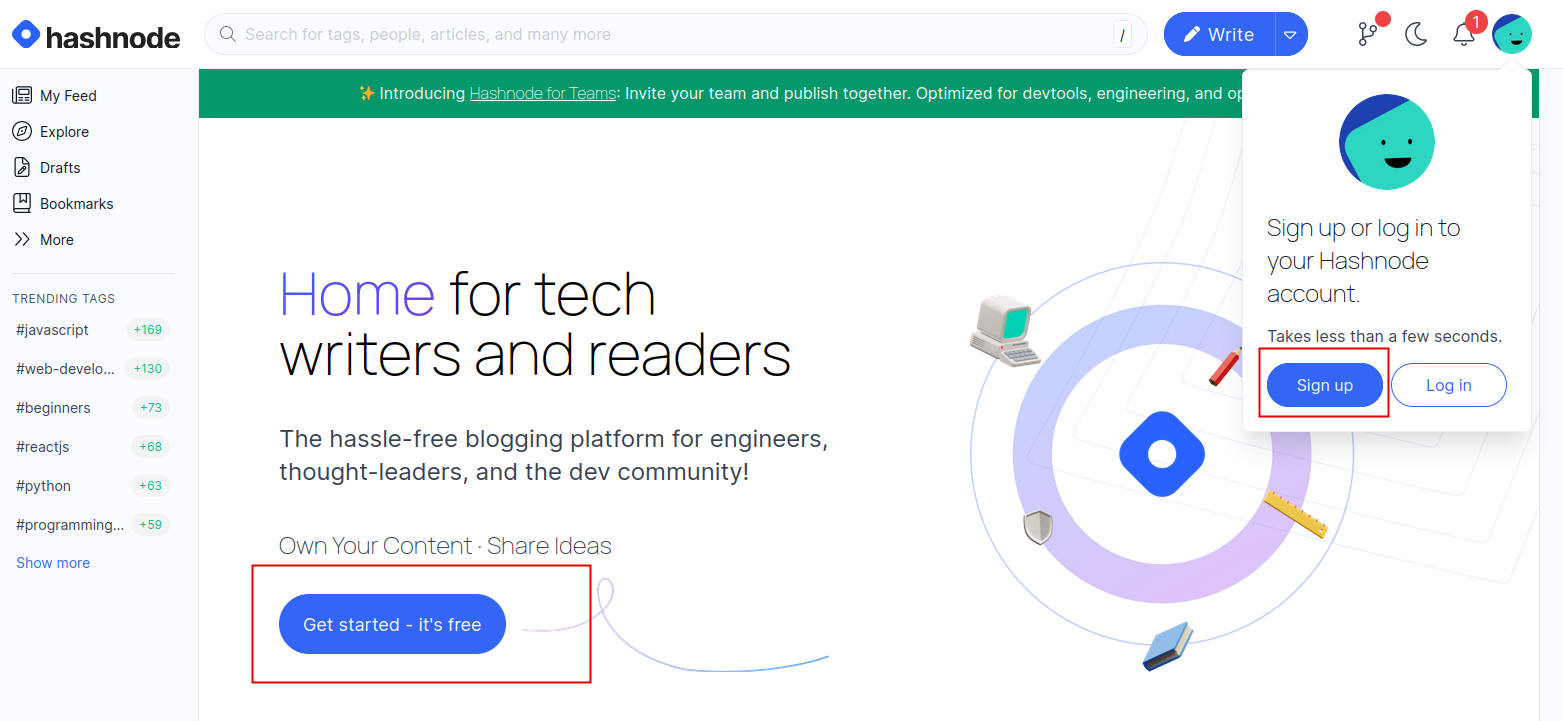Open the changelog branch icon

[1367, 34]
